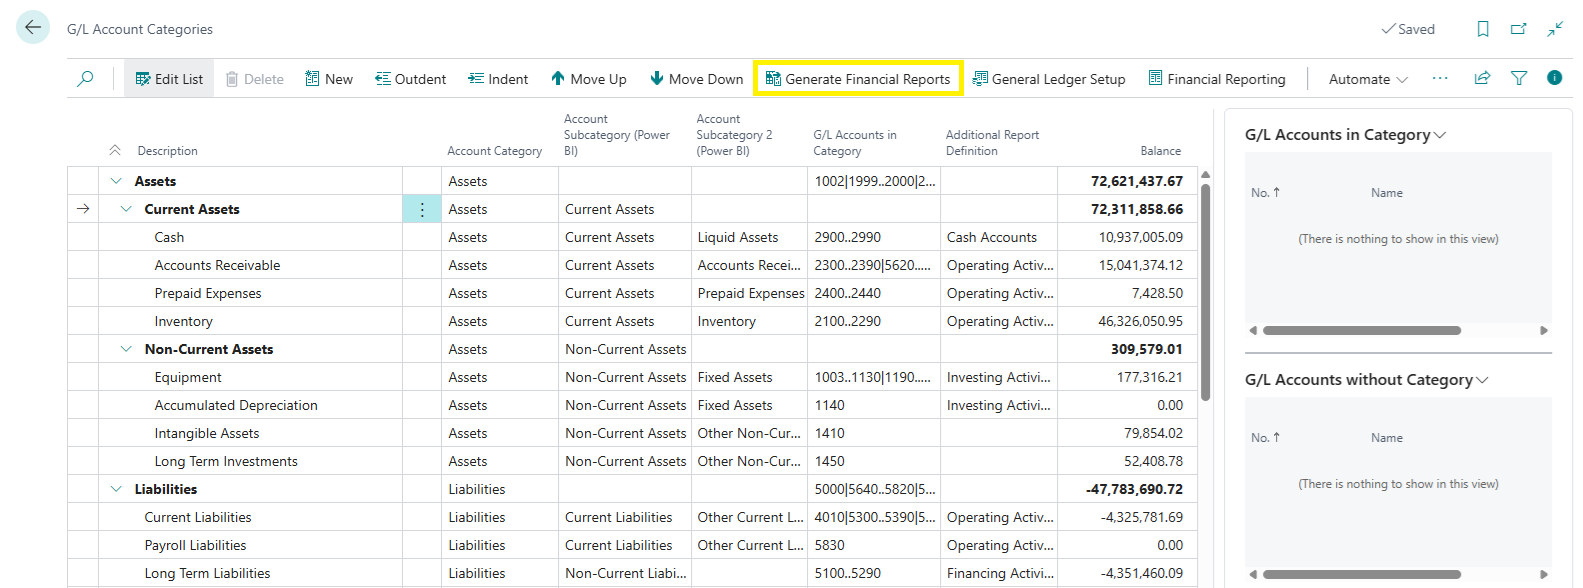This screenshot has height=588, width=1583.
Task: Open General Ledger Setup
Action: [1049, 79]
